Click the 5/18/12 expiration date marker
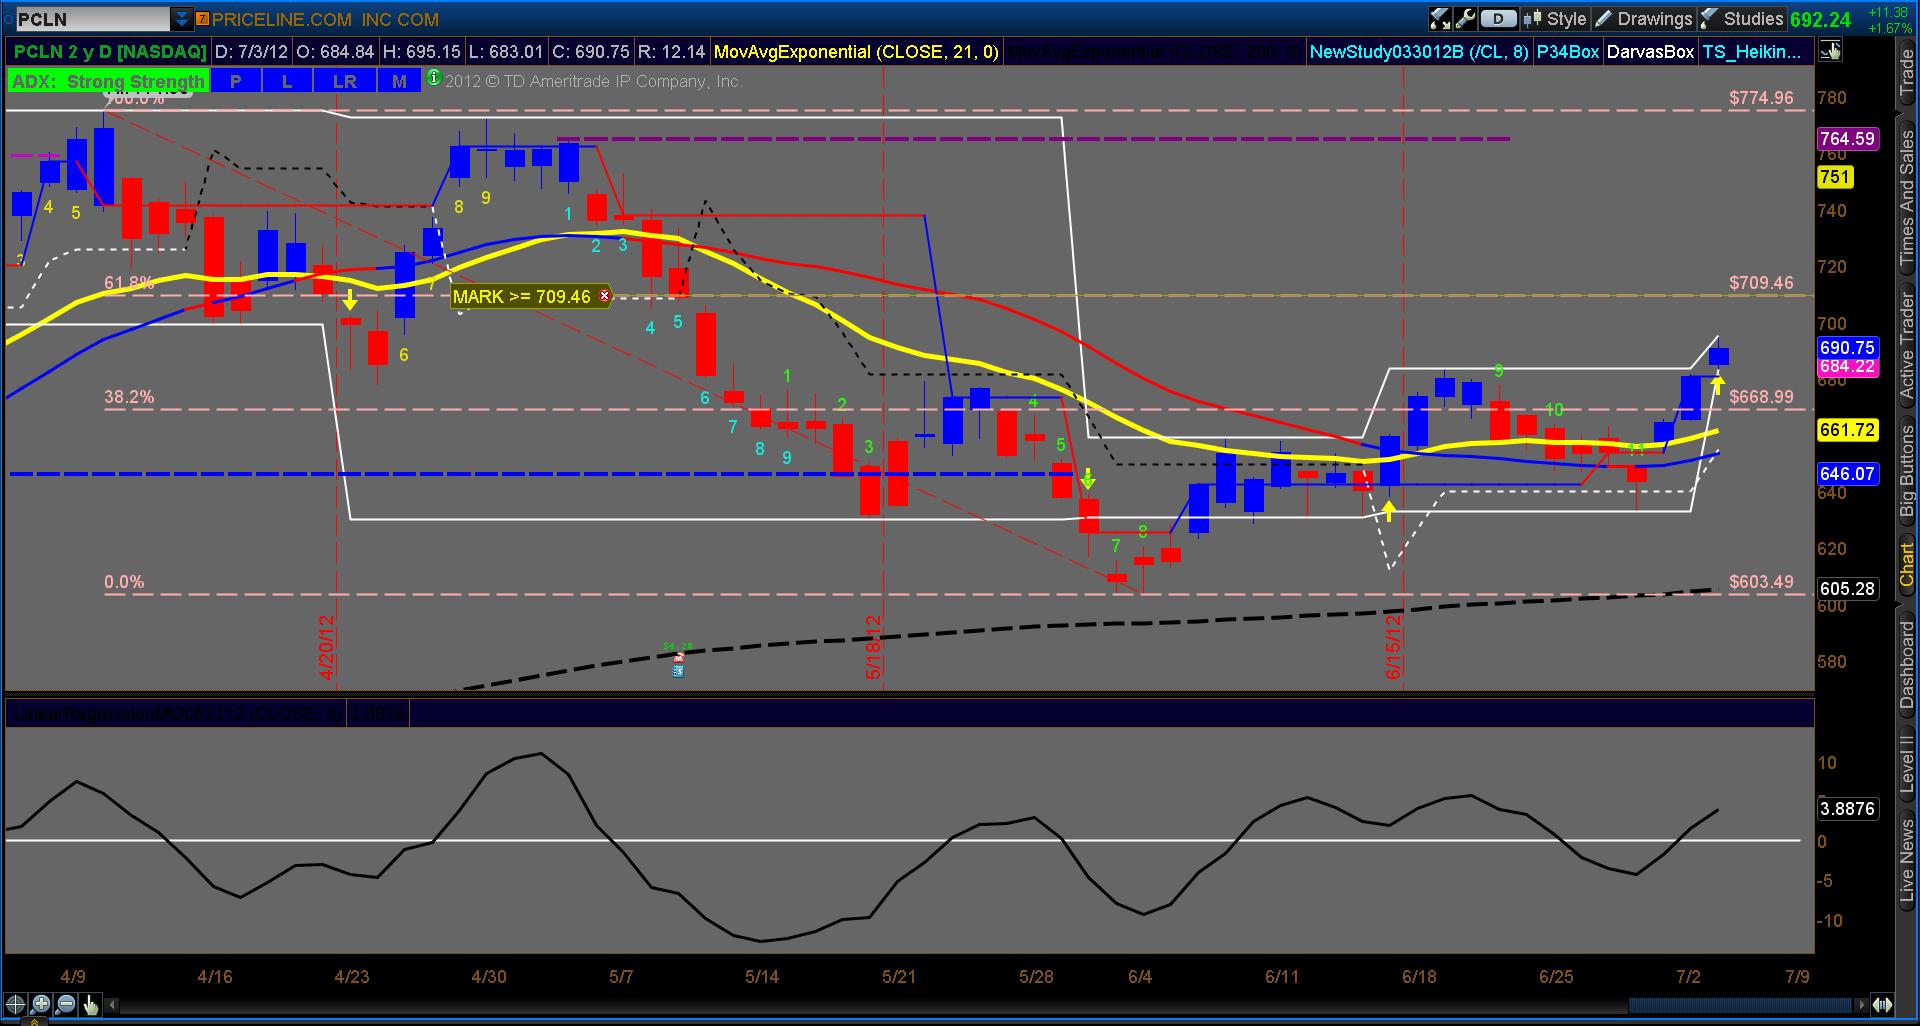1920x1026 pixels. click(x=873, y=647)
